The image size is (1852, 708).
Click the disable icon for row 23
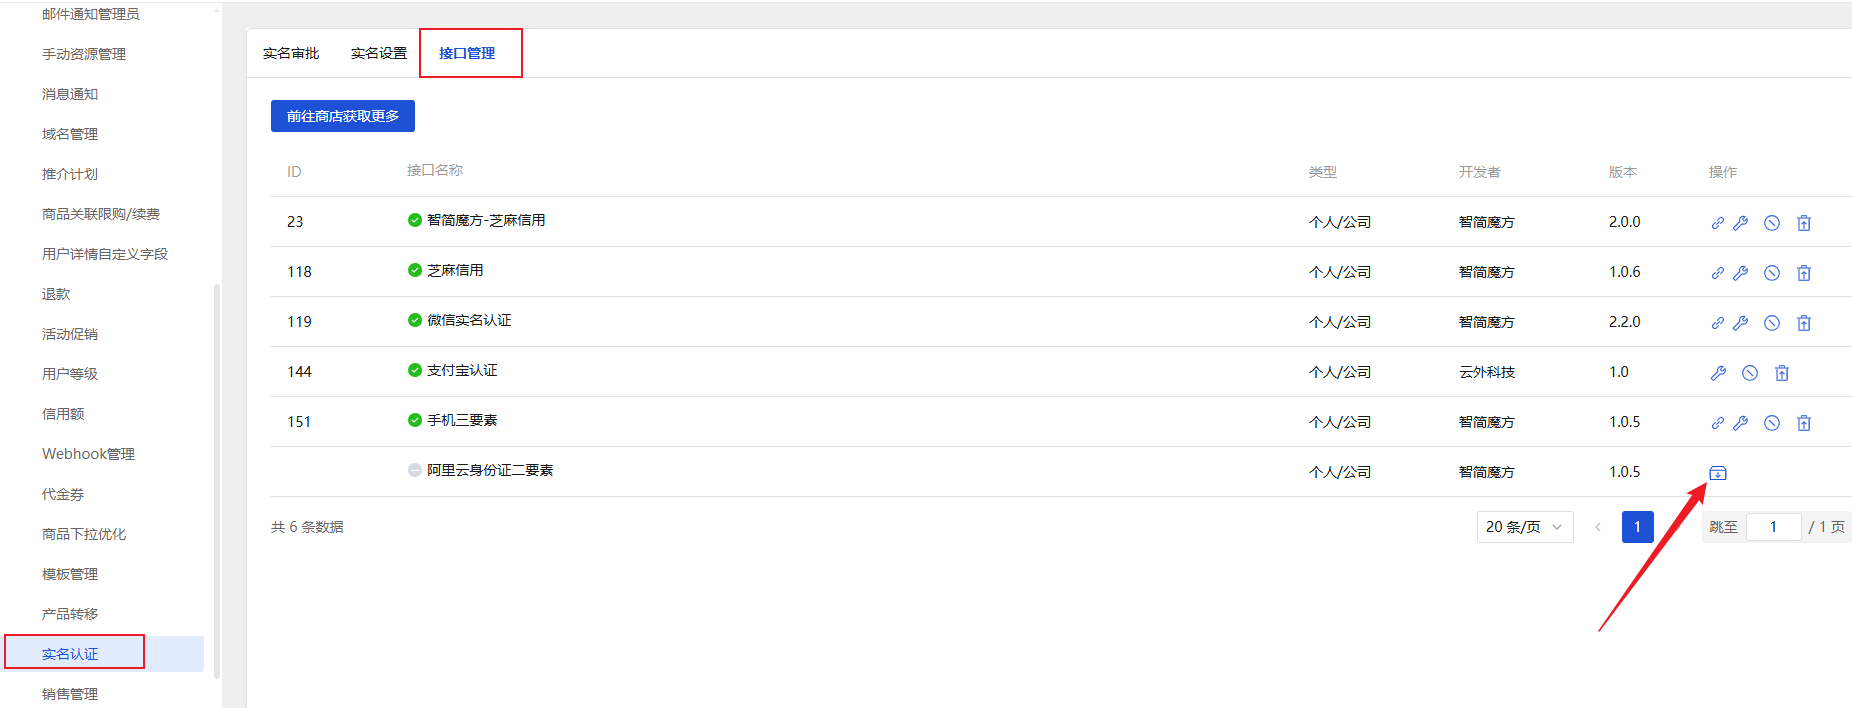pyautogui.click(x=1771, y=223)
